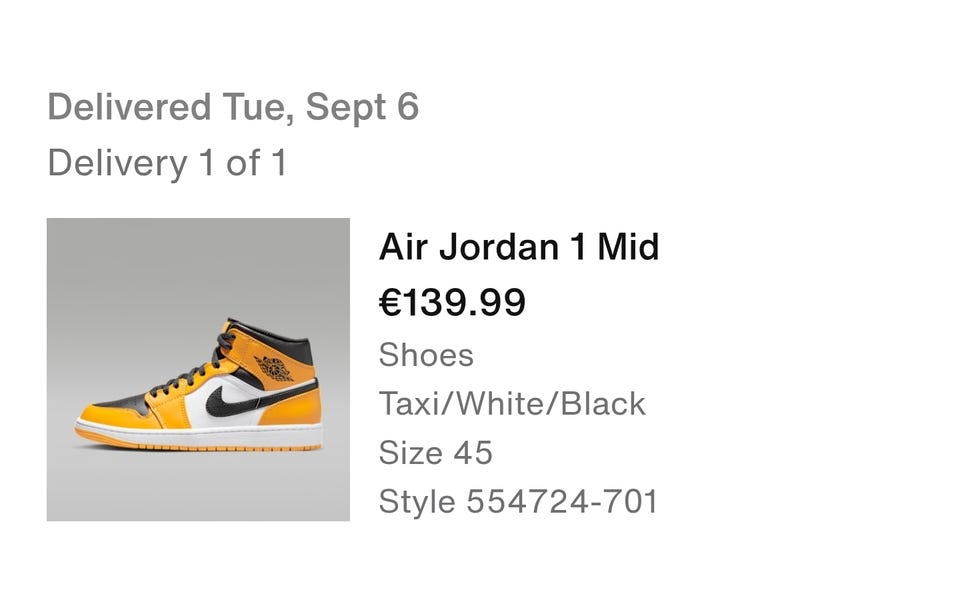Click the Style 554724-701 code
This screenshot has height=608, width=960.
[x=518, y=501]
